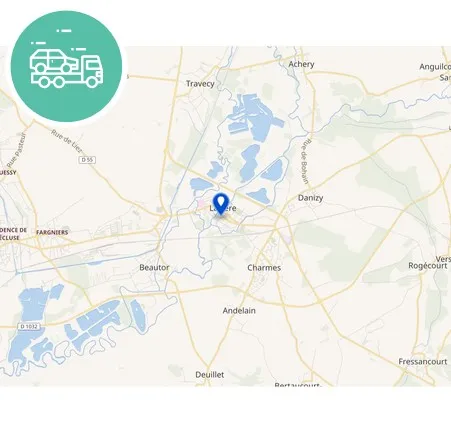Click the tow truck badge icon

(x=67, y=66)
